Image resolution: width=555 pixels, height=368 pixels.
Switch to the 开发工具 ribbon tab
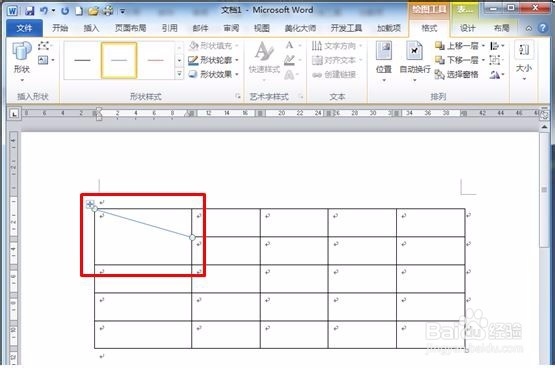tap(346, 28)
